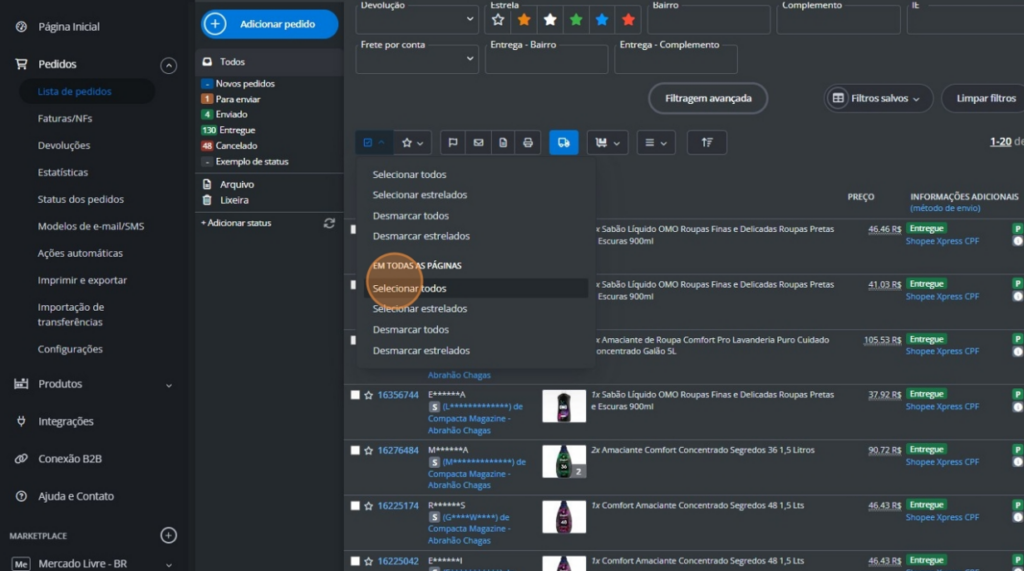Click the printer icon in toolbar

[528, 143]
